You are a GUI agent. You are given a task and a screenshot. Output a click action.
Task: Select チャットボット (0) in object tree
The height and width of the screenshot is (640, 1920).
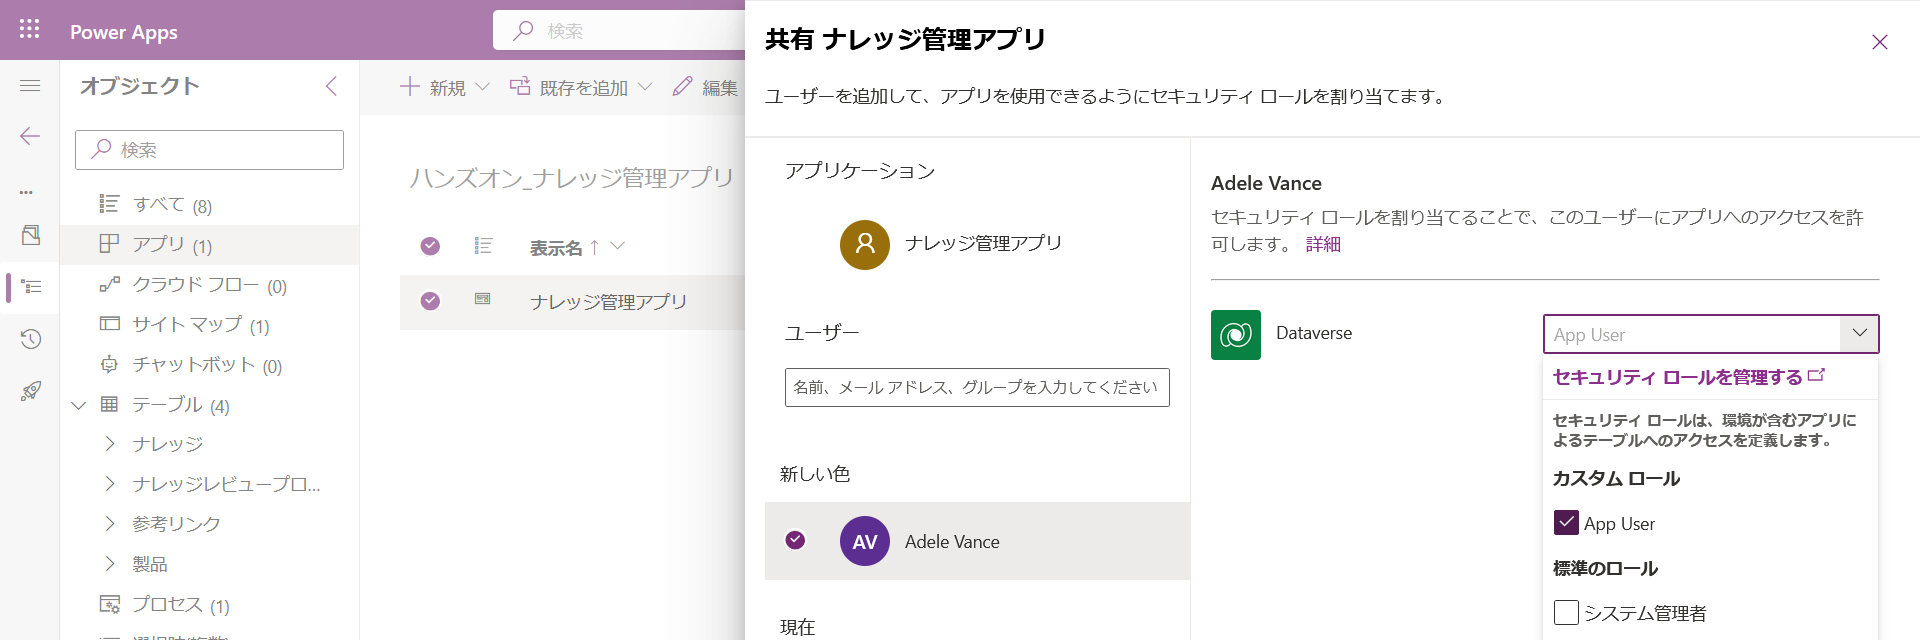210,365
